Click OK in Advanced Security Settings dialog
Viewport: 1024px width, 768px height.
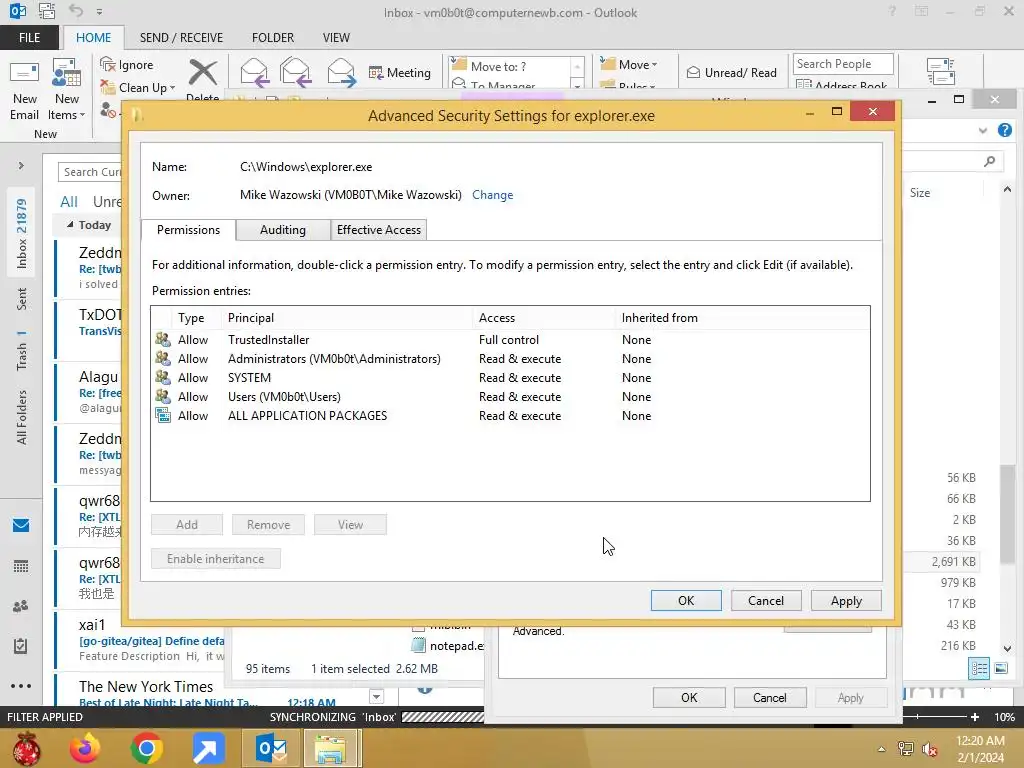point(686,601)
